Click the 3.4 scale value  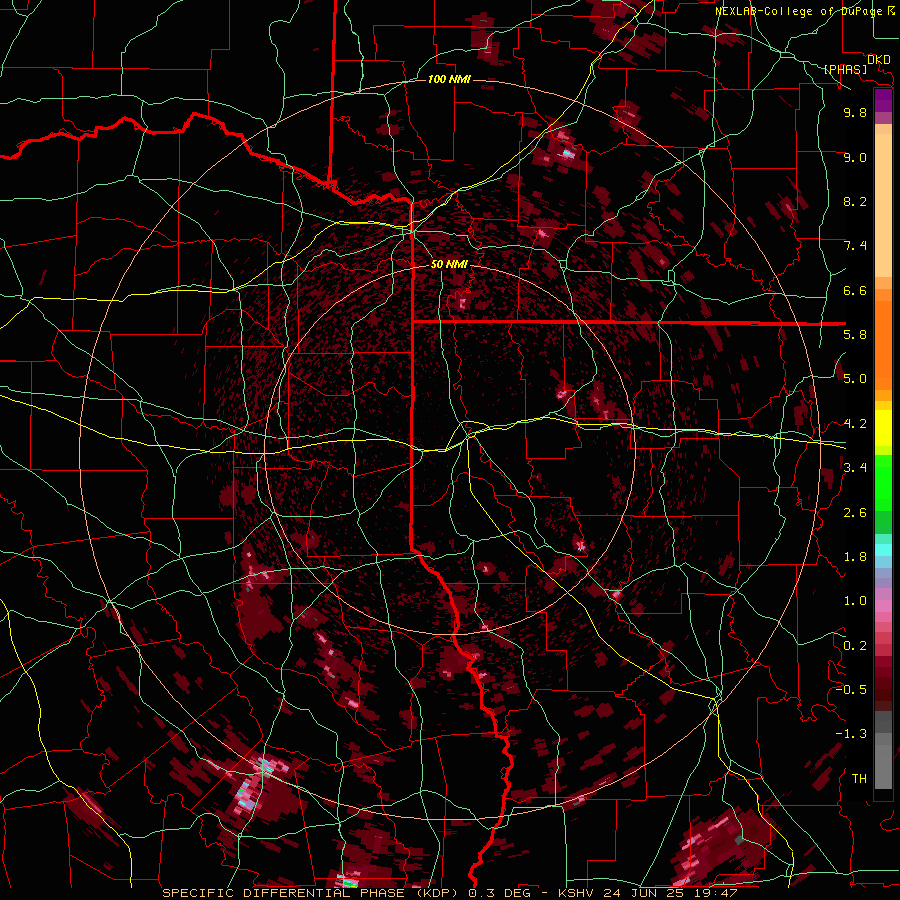[855, 467]
